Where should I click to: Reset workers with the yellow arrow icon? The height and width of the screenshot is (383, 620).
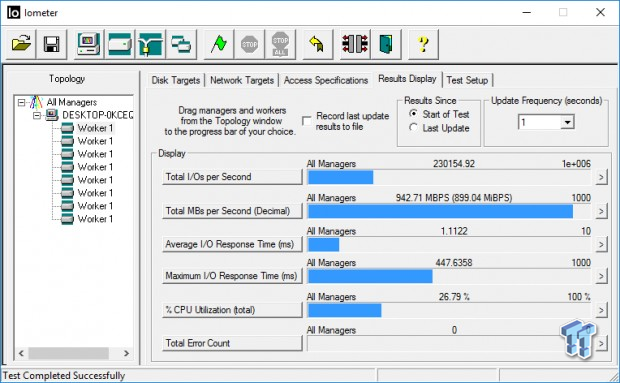[x=318, y=44]
